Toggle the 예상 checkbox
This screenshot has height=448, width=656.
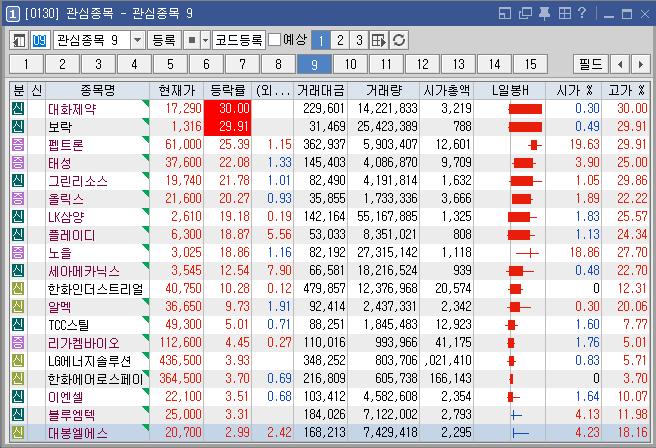pyautogui.click(x=274, y=40)
